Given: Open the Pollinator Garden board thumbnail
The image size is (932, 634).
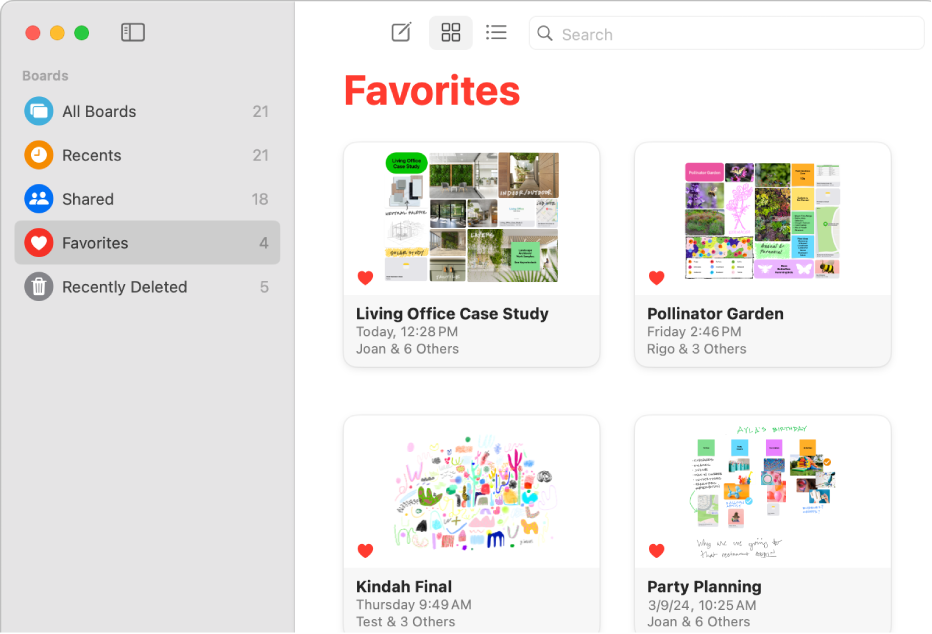Looking at the screenshot, I should click(762, 220).
